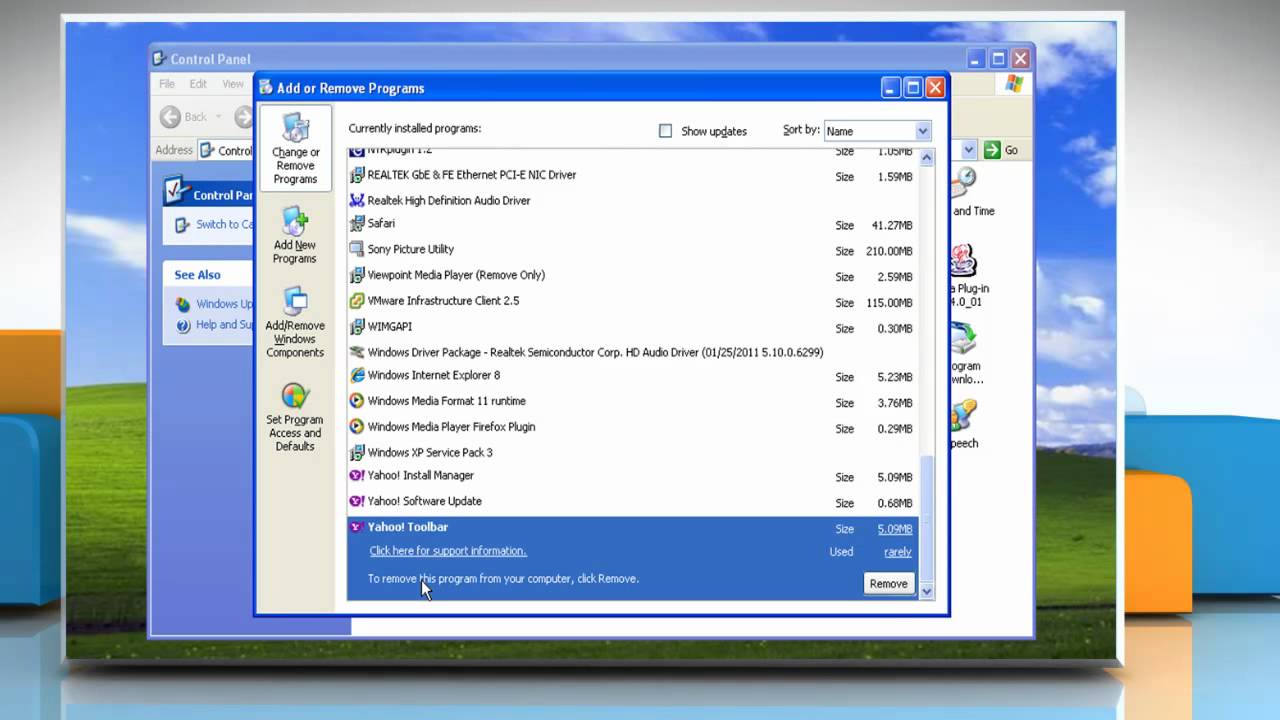
Task: Click the Sony Picture Utility icon
Action: [357, 249]
